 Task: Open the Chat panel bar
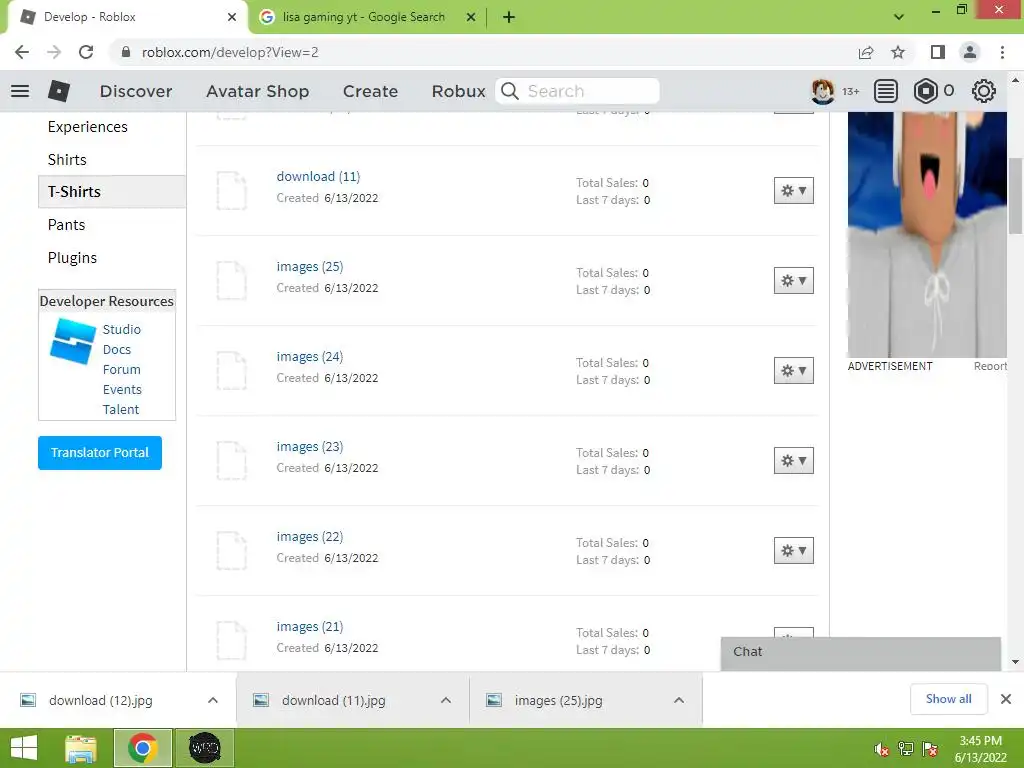861,654
